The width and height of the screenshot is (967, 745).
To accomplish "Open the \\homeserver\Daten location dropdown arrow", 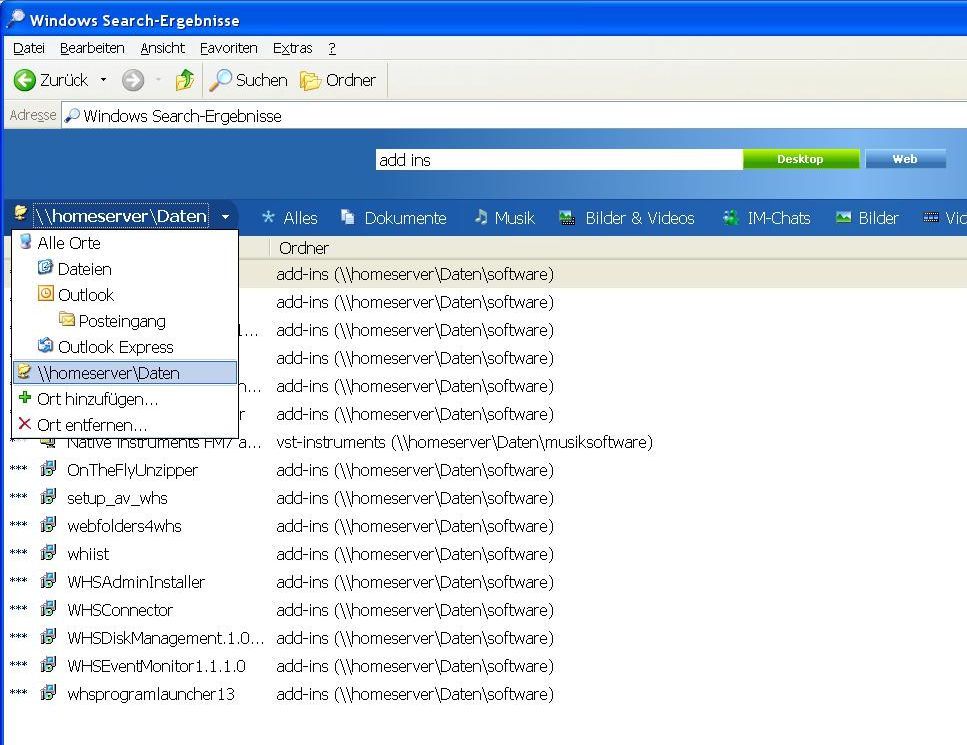I will (x=225, y=216).
